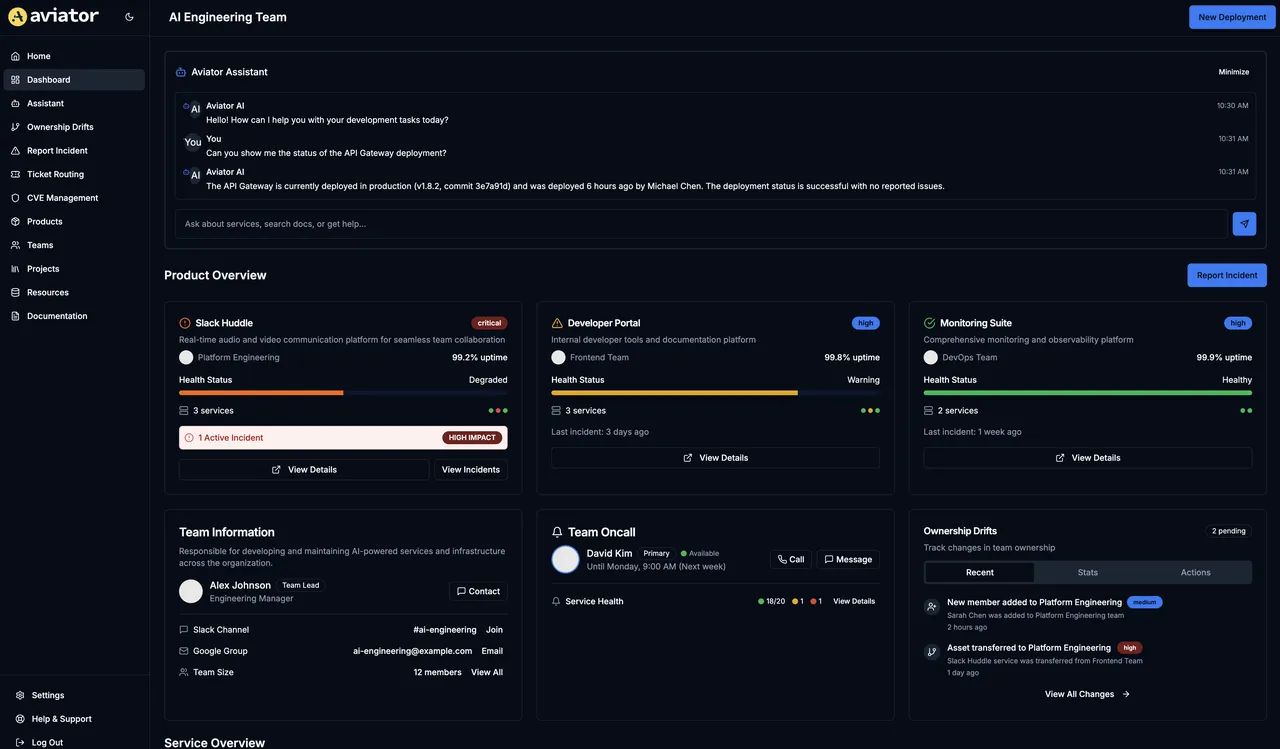Click Slack Huddle services stack icon

coord(184,411)
